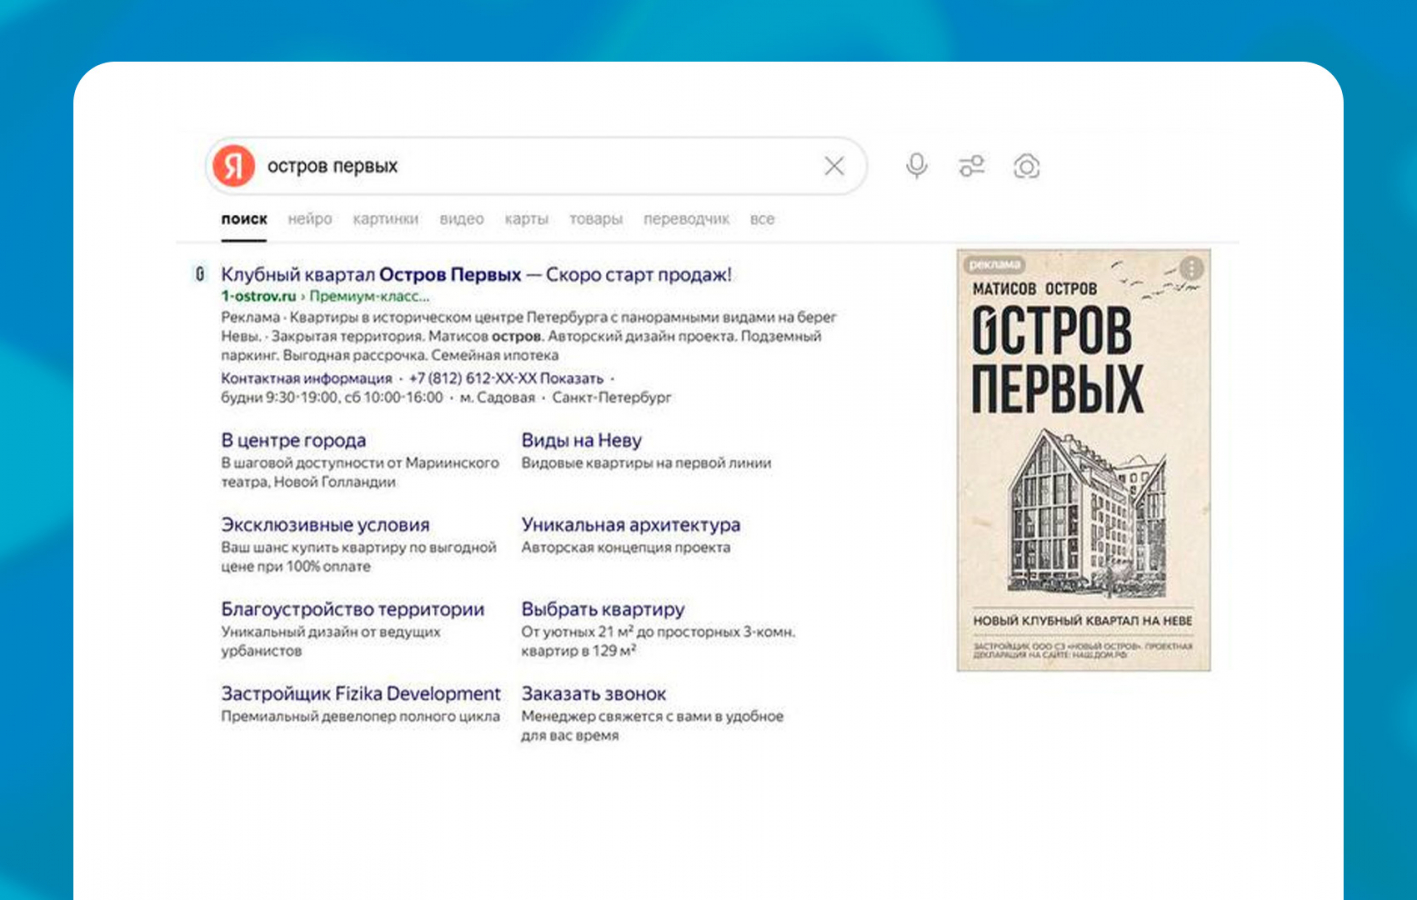The width and height of the screenshot is (1417, 900).
Task: Open the Выбрать квартиру sitelink
Action: point(603,609)
